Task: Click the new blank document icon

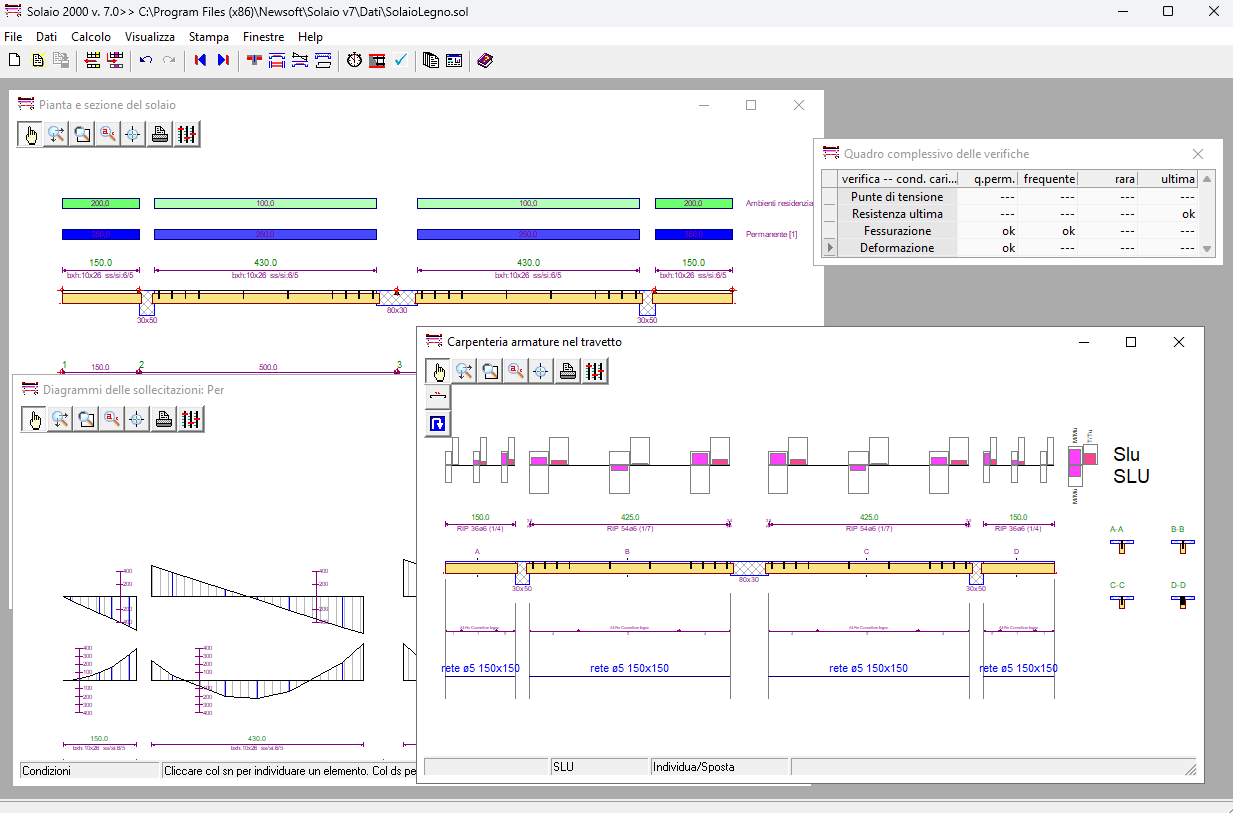Action: click(x=14, y=60)
